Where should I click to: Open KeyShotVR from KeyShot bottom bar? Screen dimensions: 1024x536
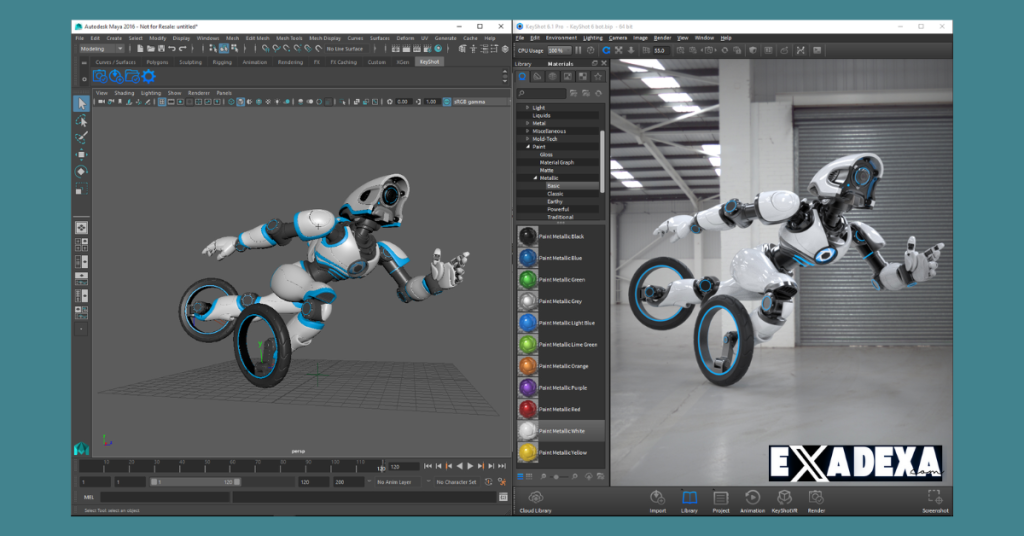[784, 502]
